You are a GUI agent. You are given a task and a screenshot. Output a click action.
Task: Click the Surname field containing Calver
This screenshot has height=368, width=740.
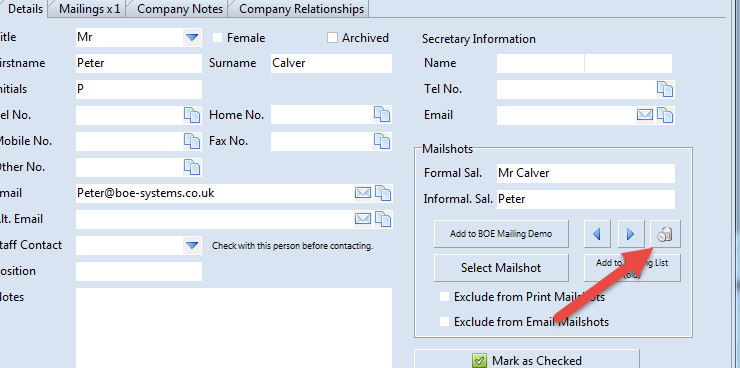coord(331,63)
